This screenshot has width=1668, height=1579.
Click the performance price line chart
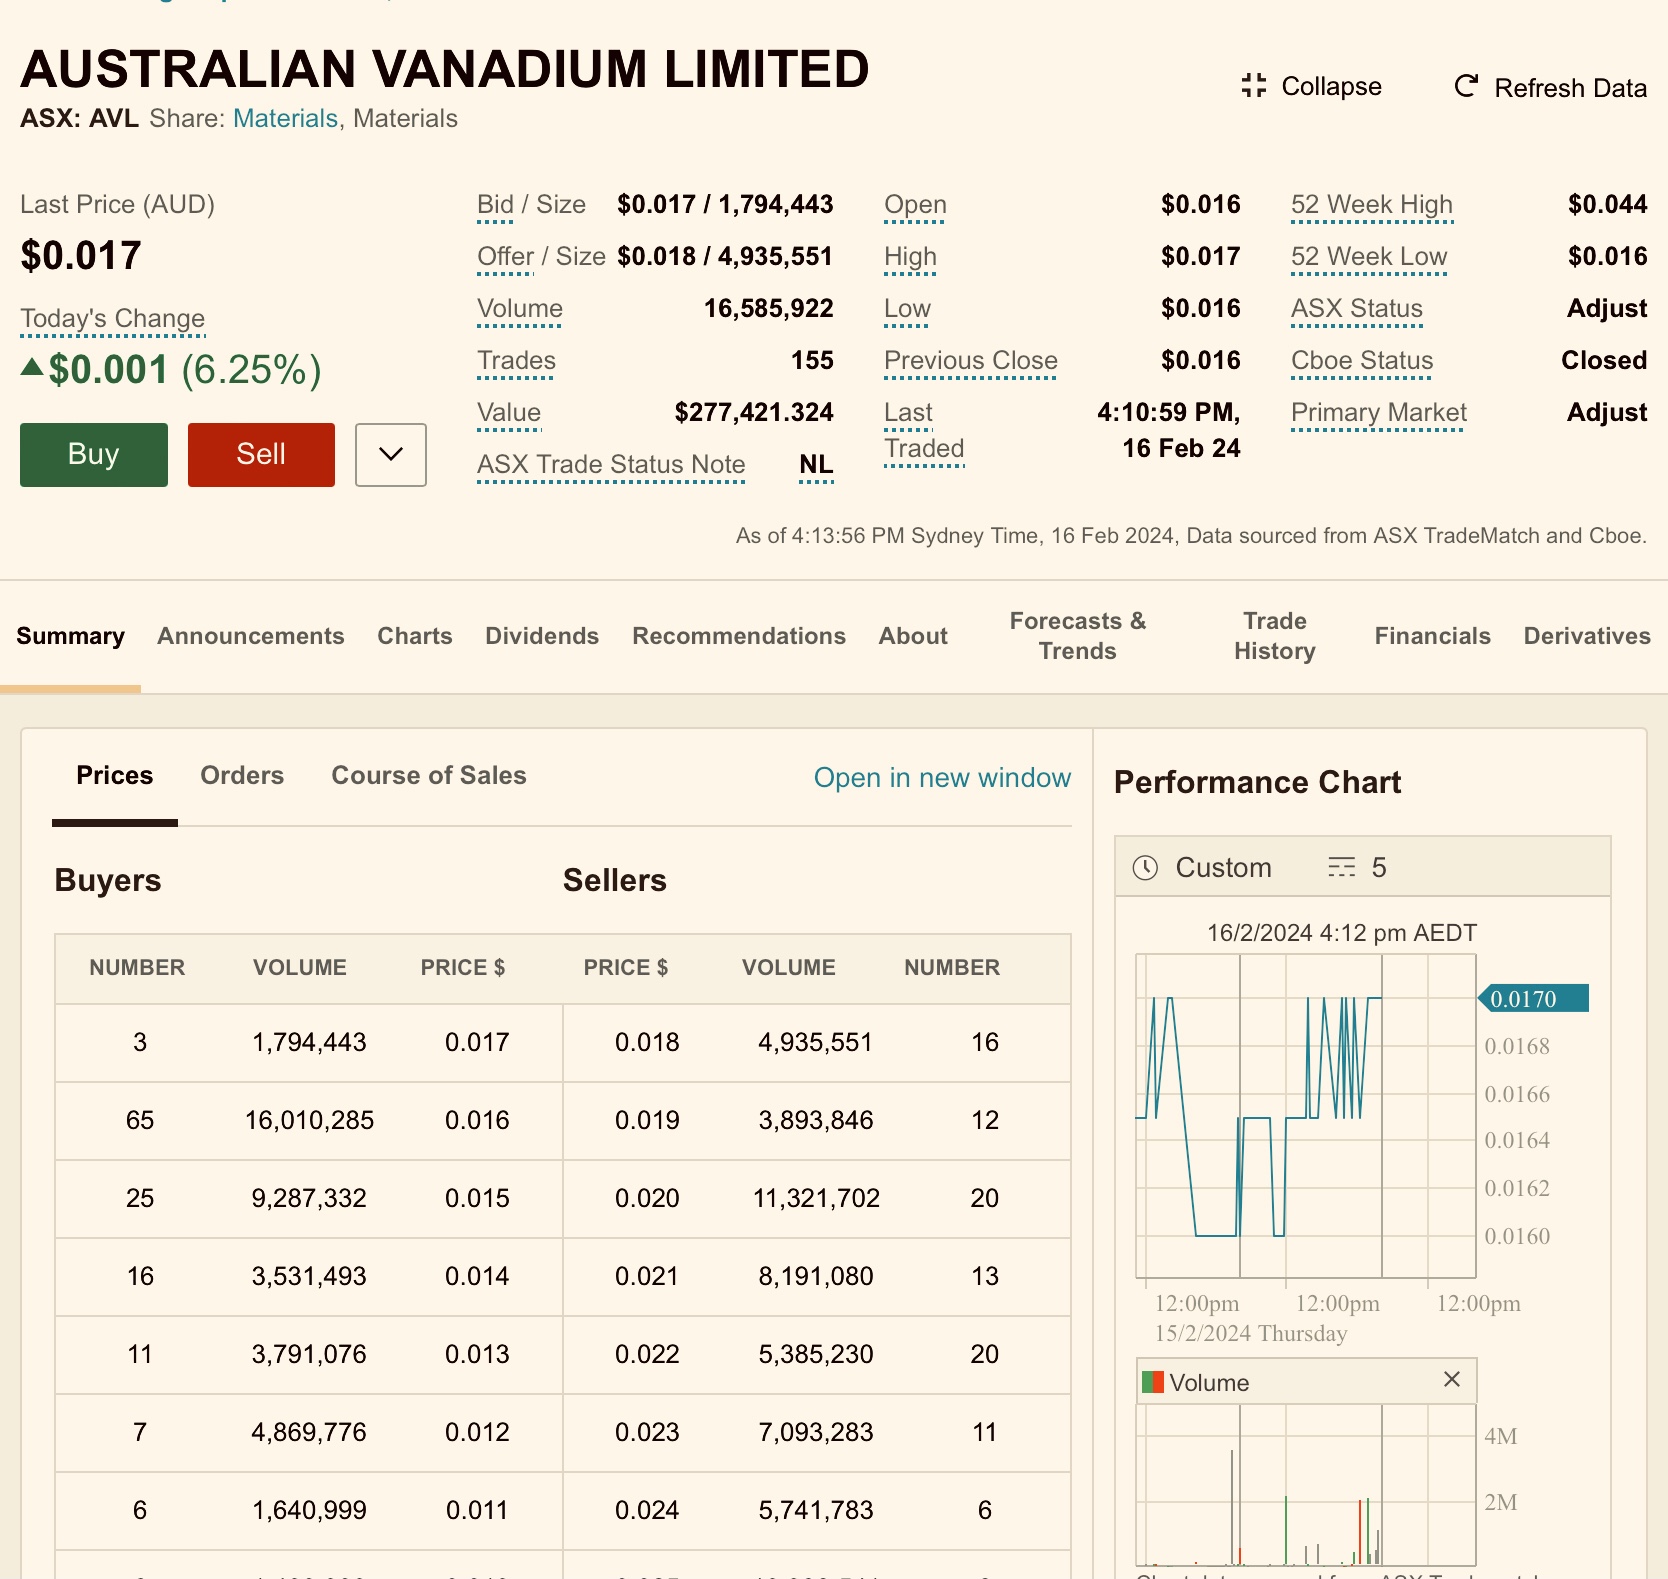click(x=1306, y=1116)
